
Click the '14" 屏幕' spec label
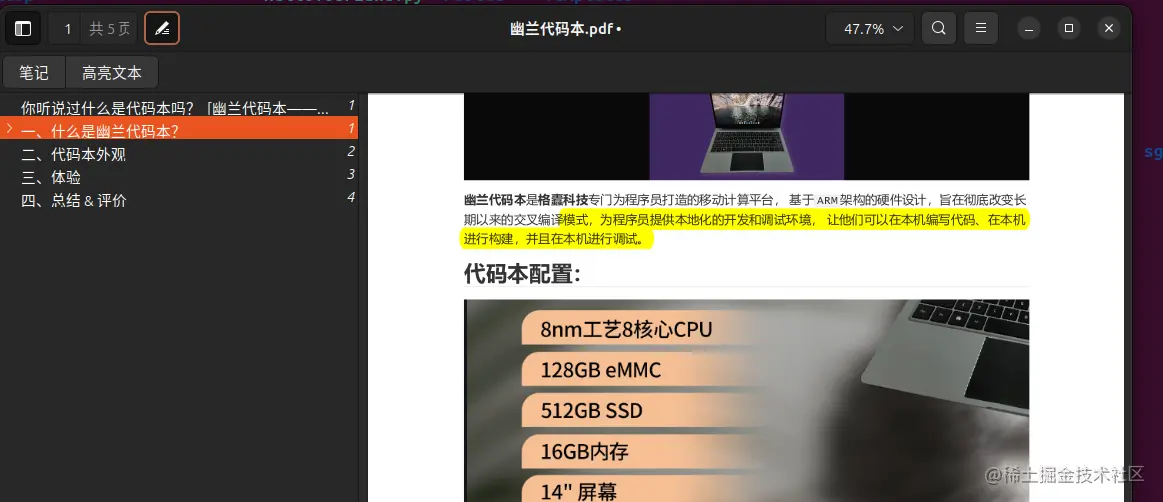click(579, 491)
